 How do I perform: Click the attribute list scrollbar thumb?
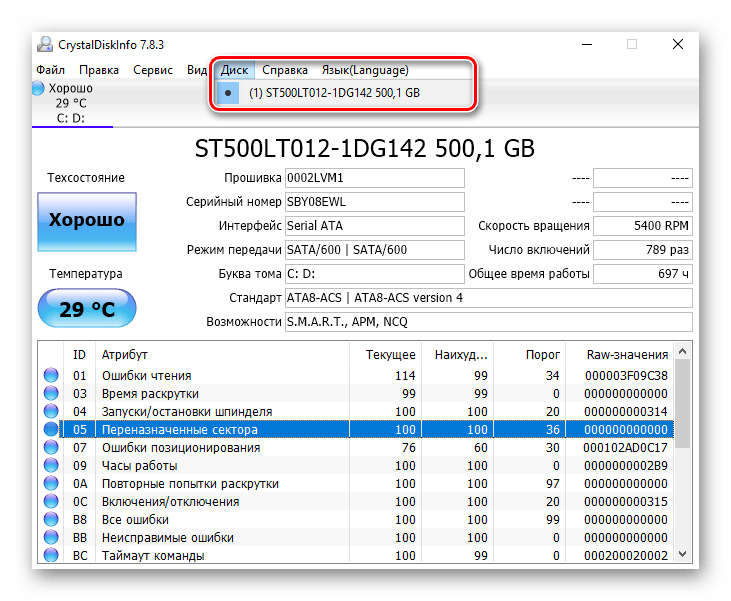683,403
